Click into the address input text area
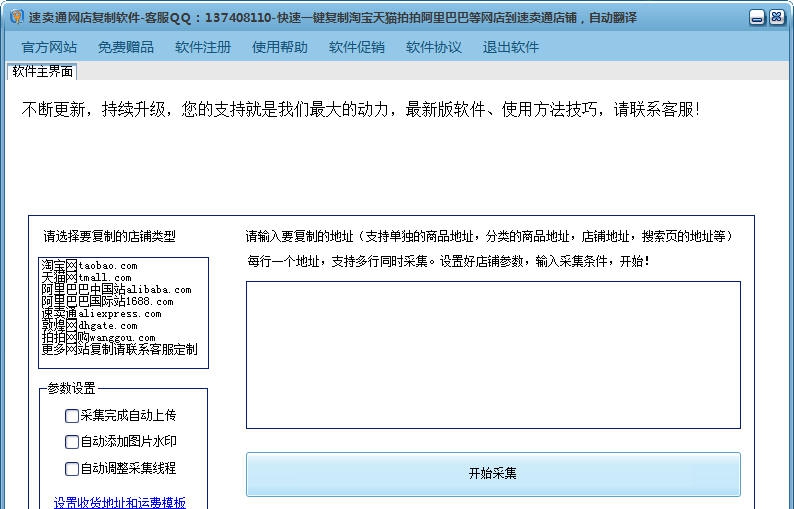 [493, 355]
